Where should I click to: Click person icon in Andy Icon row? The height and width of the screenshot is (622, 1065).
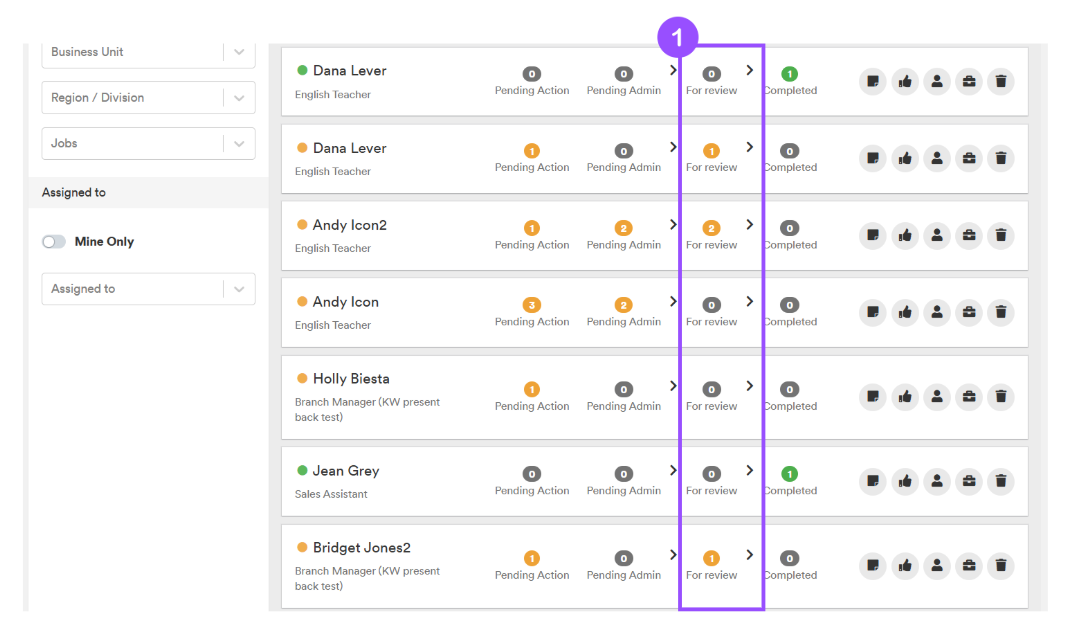tap(937, 313)
